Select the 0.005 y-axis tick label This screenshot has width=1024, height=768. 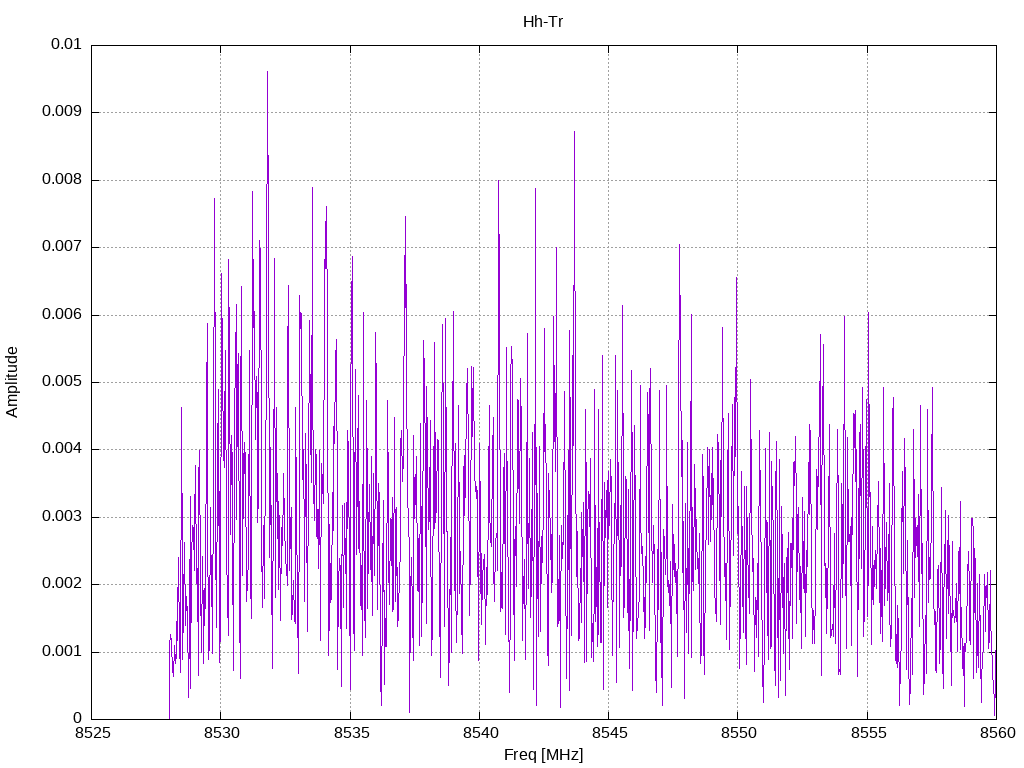tap(62, 381)
